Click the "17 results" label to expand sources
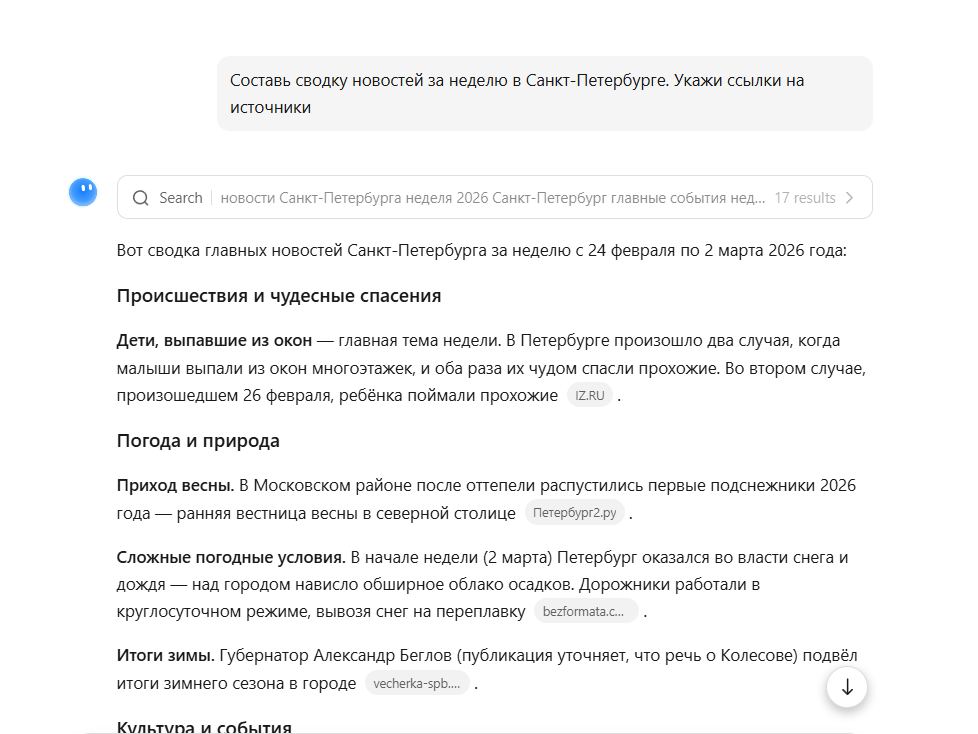 point(806,197)
